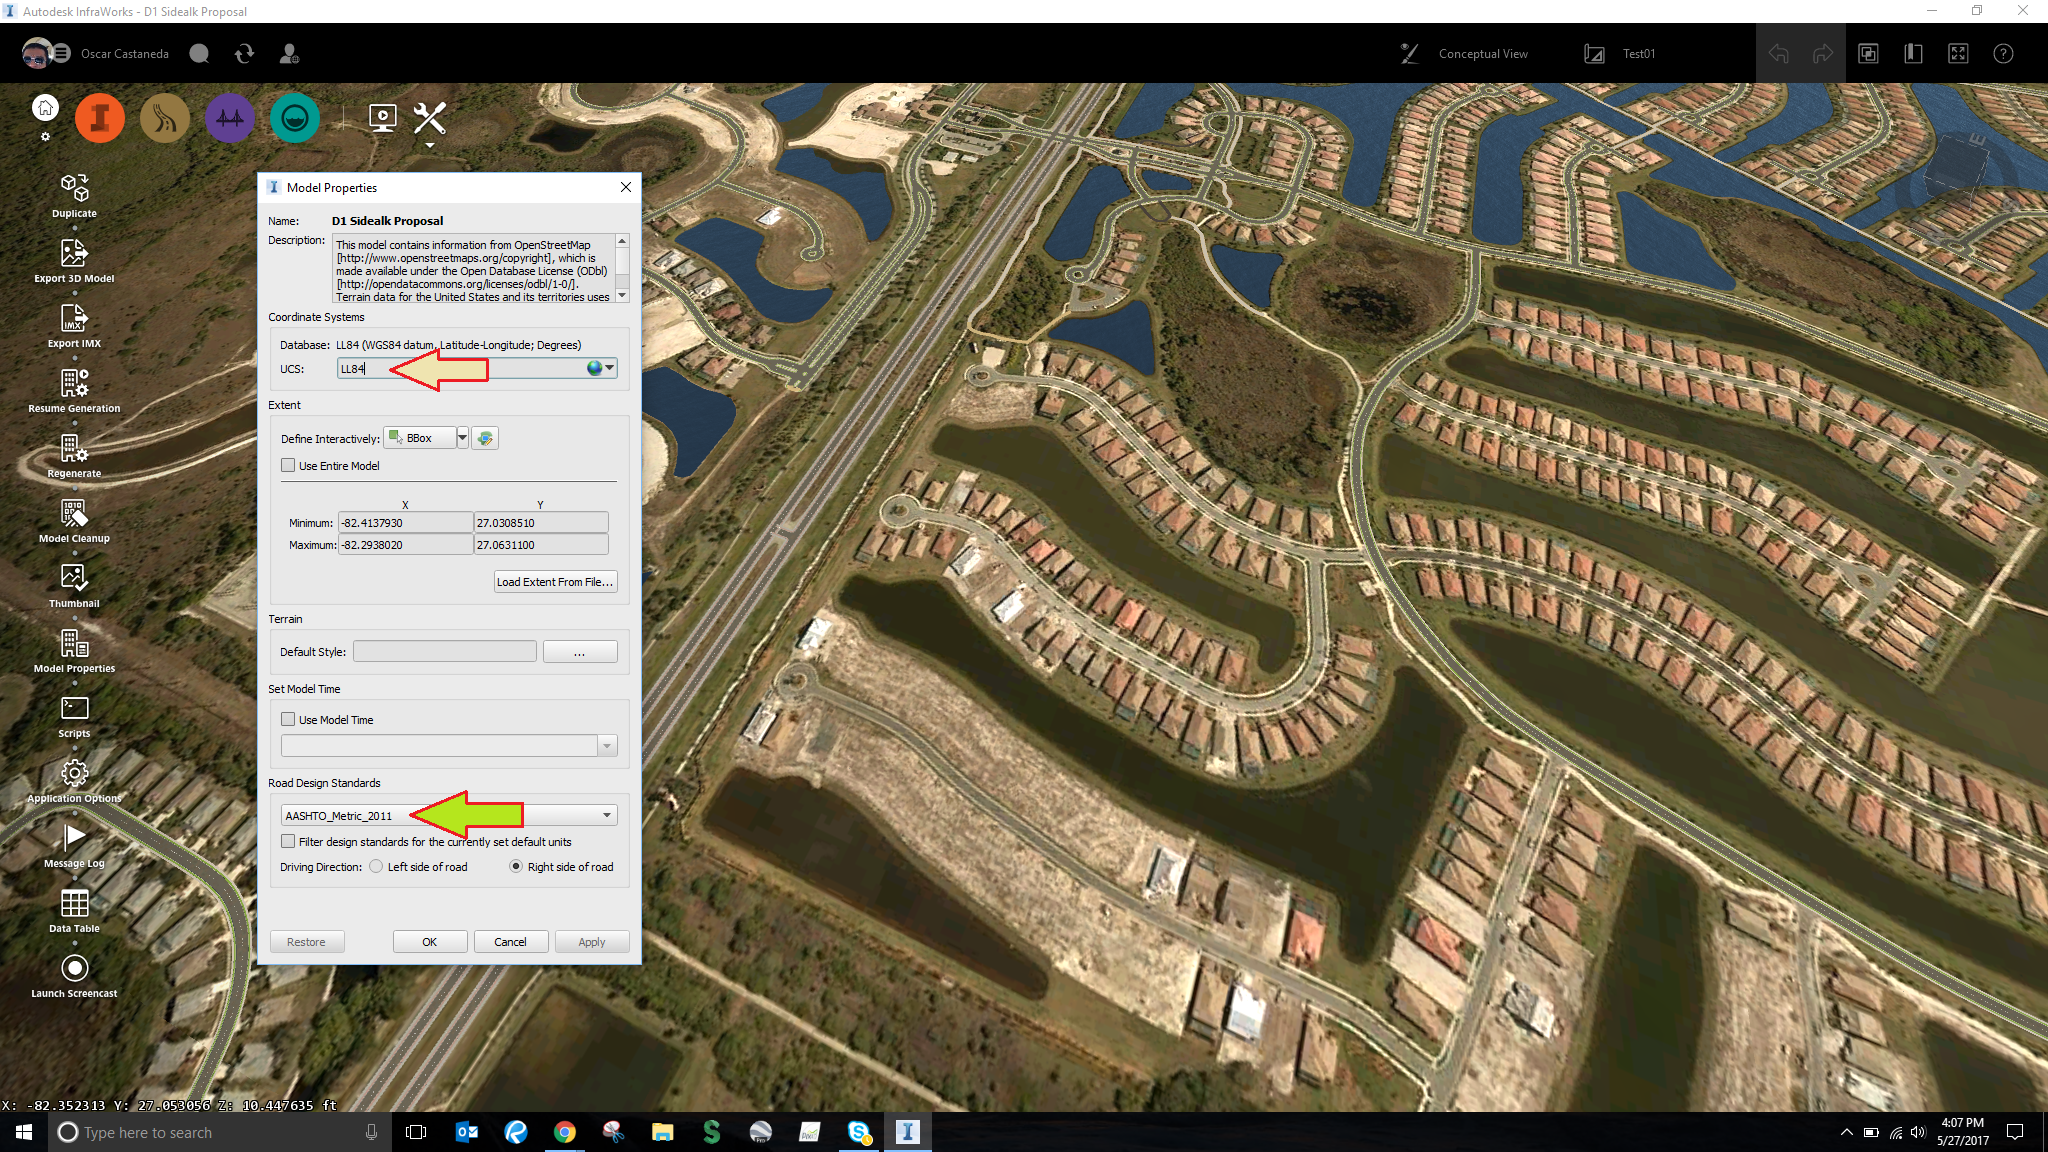Click the Restore button
Viewport: 2048px width, 1152px height.
pyautogui.click(x=307, y=942)
